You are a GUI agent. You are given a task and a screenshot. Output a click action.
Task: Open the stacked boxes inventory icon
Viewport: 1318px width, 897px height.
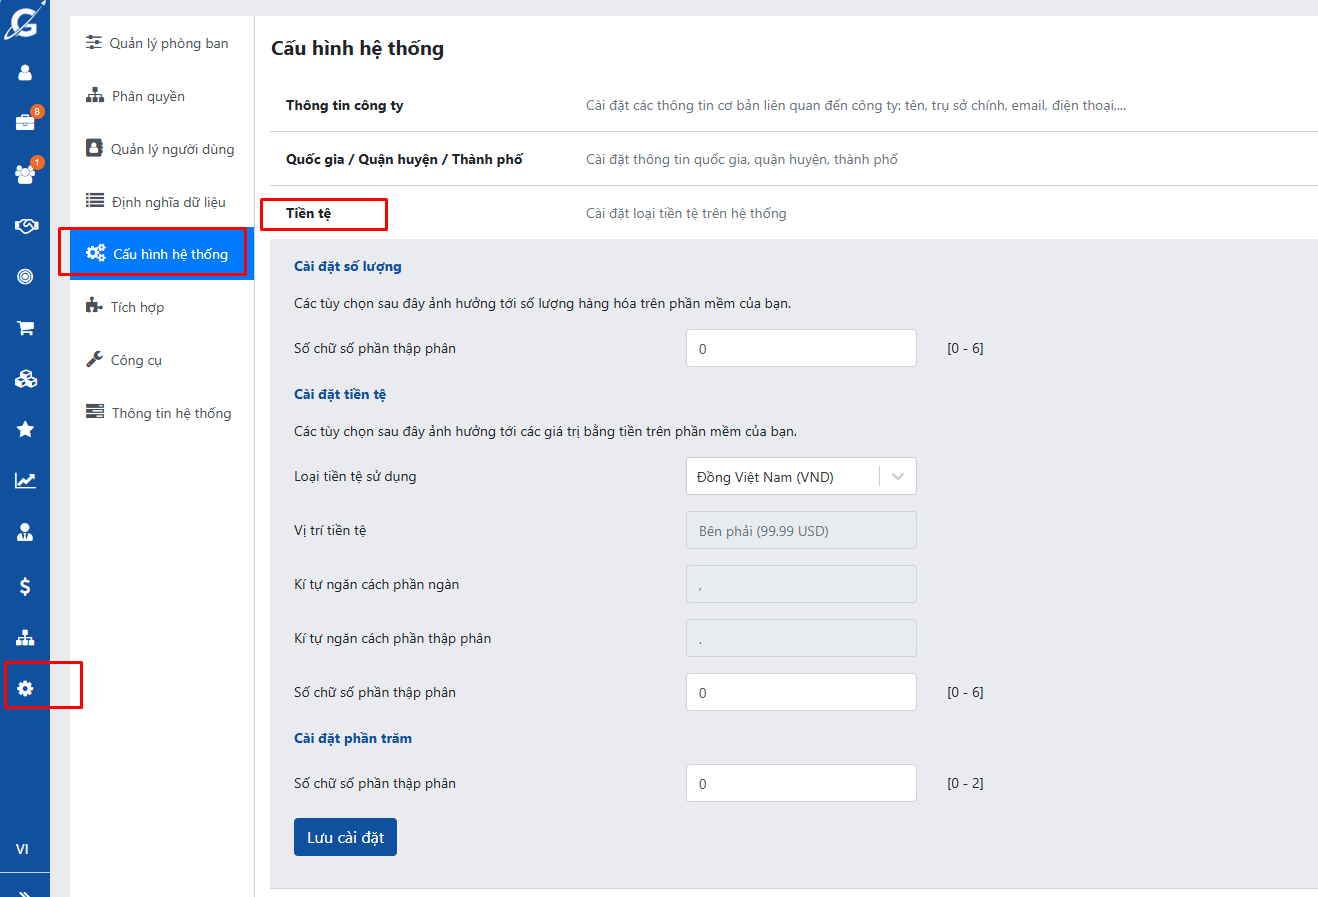25,379
